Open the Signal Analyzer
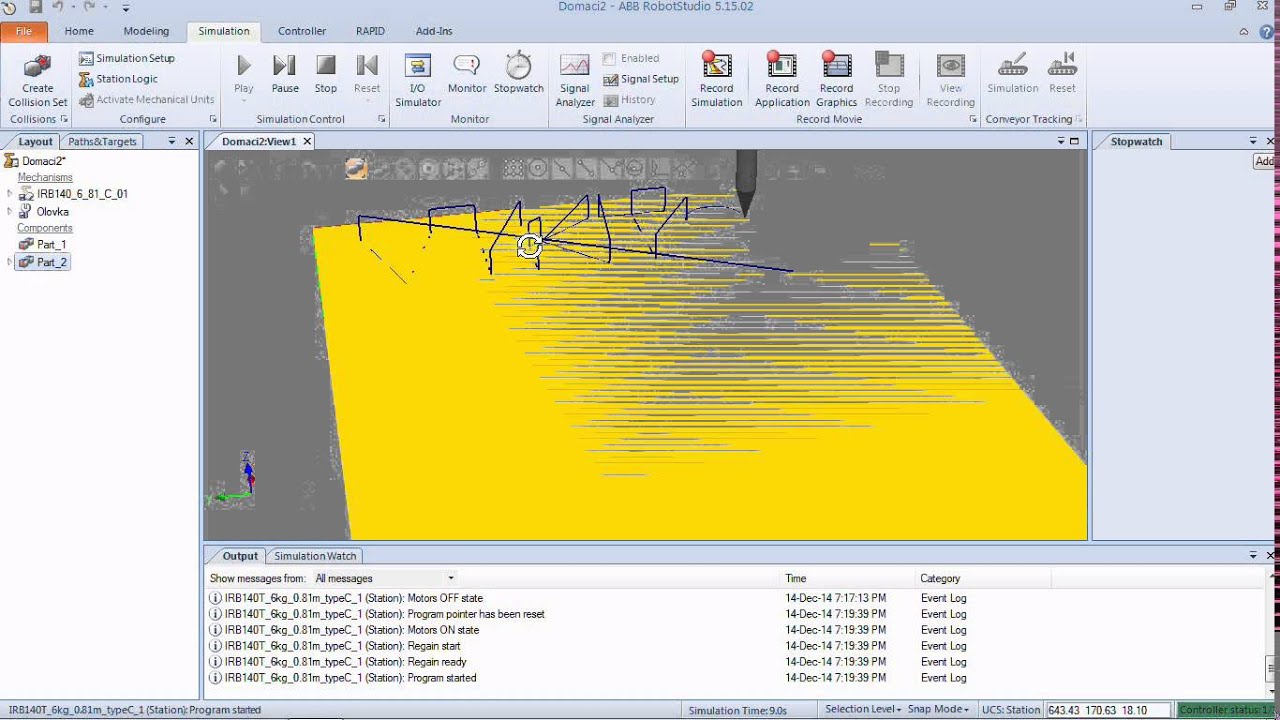1280x720 pixels. [575, 80]
